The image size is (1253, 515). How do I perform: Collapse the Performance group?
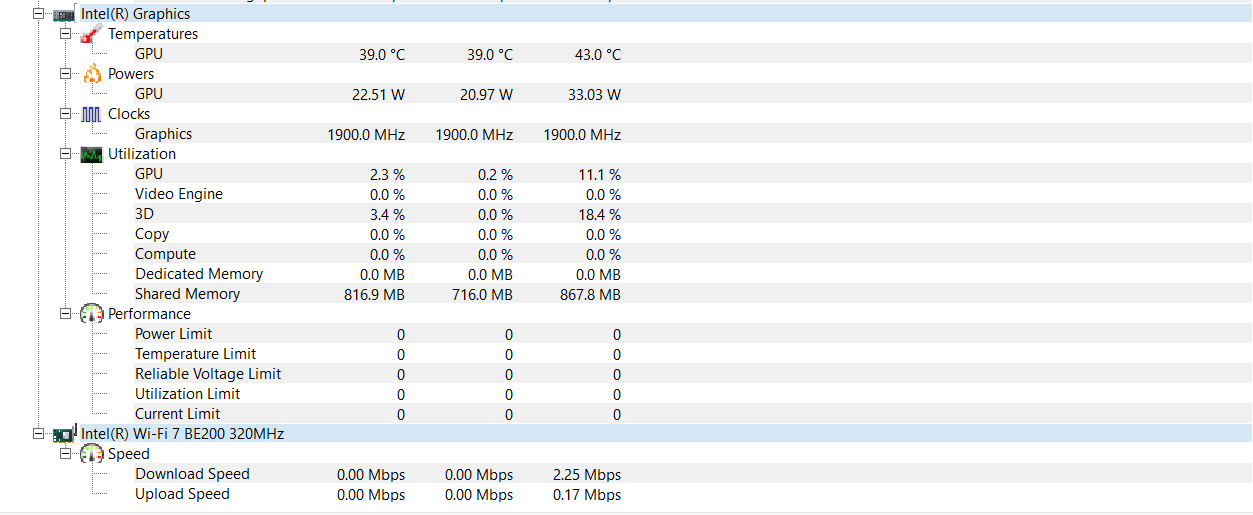pos(65,314)
